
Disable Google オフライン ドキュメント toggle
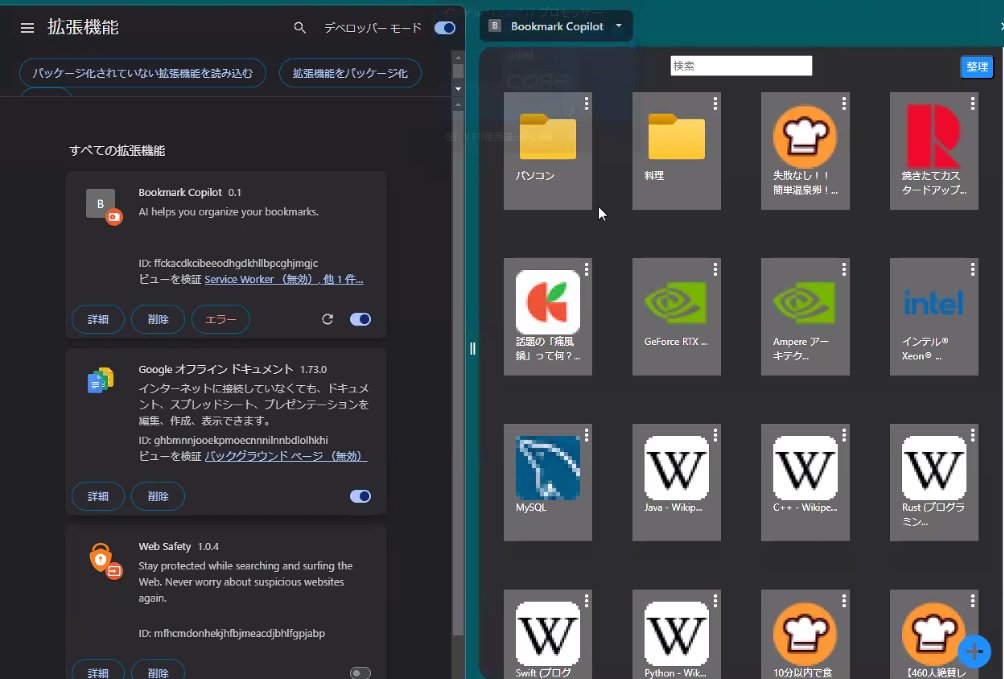tap(360, 496)
